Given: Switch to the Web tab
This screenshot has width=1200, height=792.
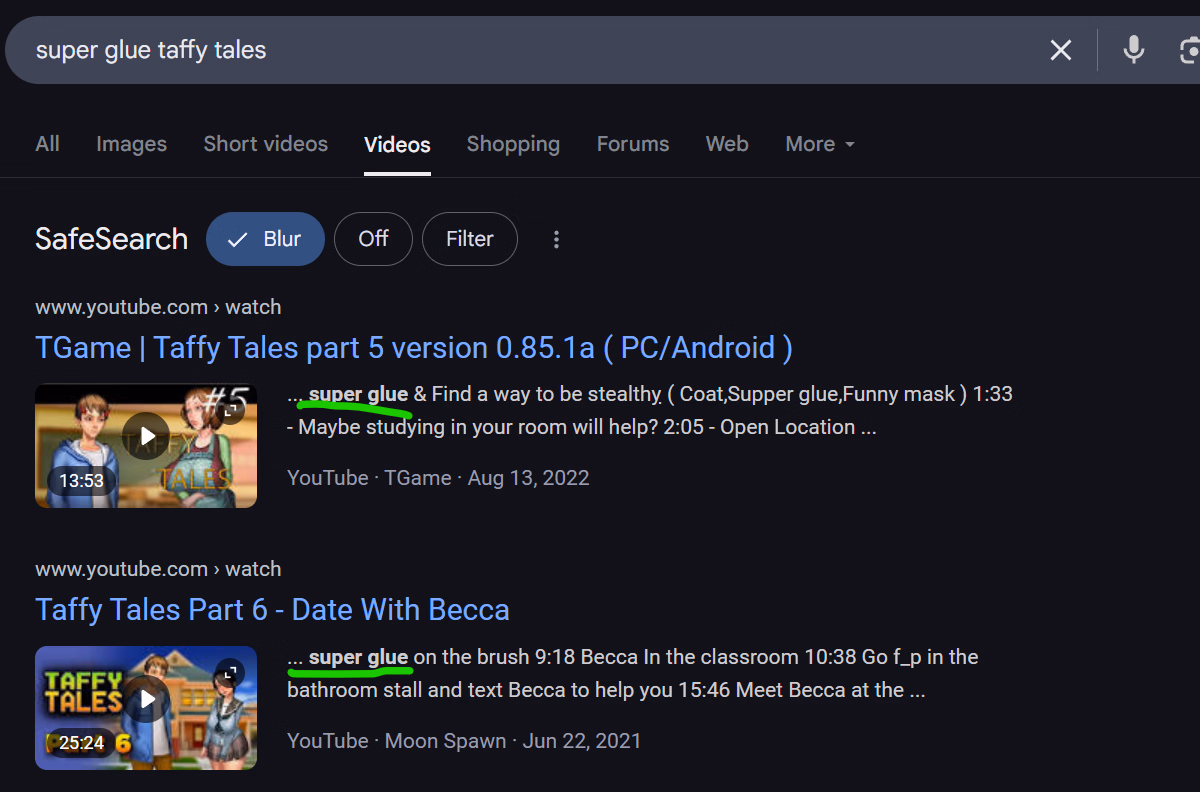Looking at the screenshot, I should 727,144.
